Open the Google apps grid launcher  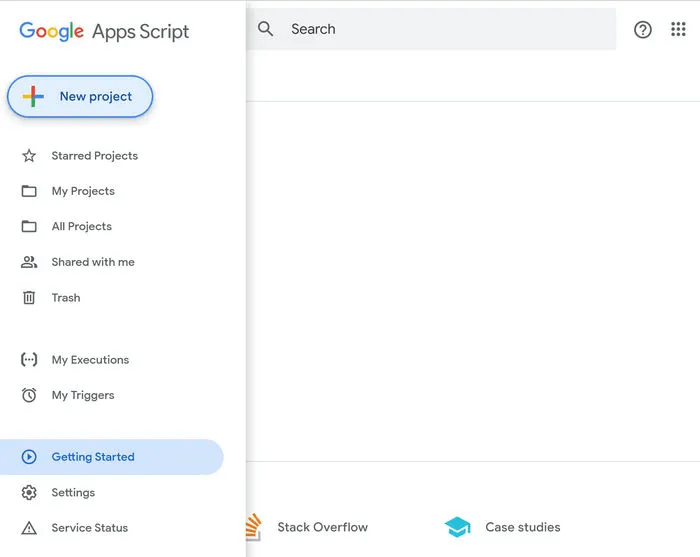(x=678, y=29)
